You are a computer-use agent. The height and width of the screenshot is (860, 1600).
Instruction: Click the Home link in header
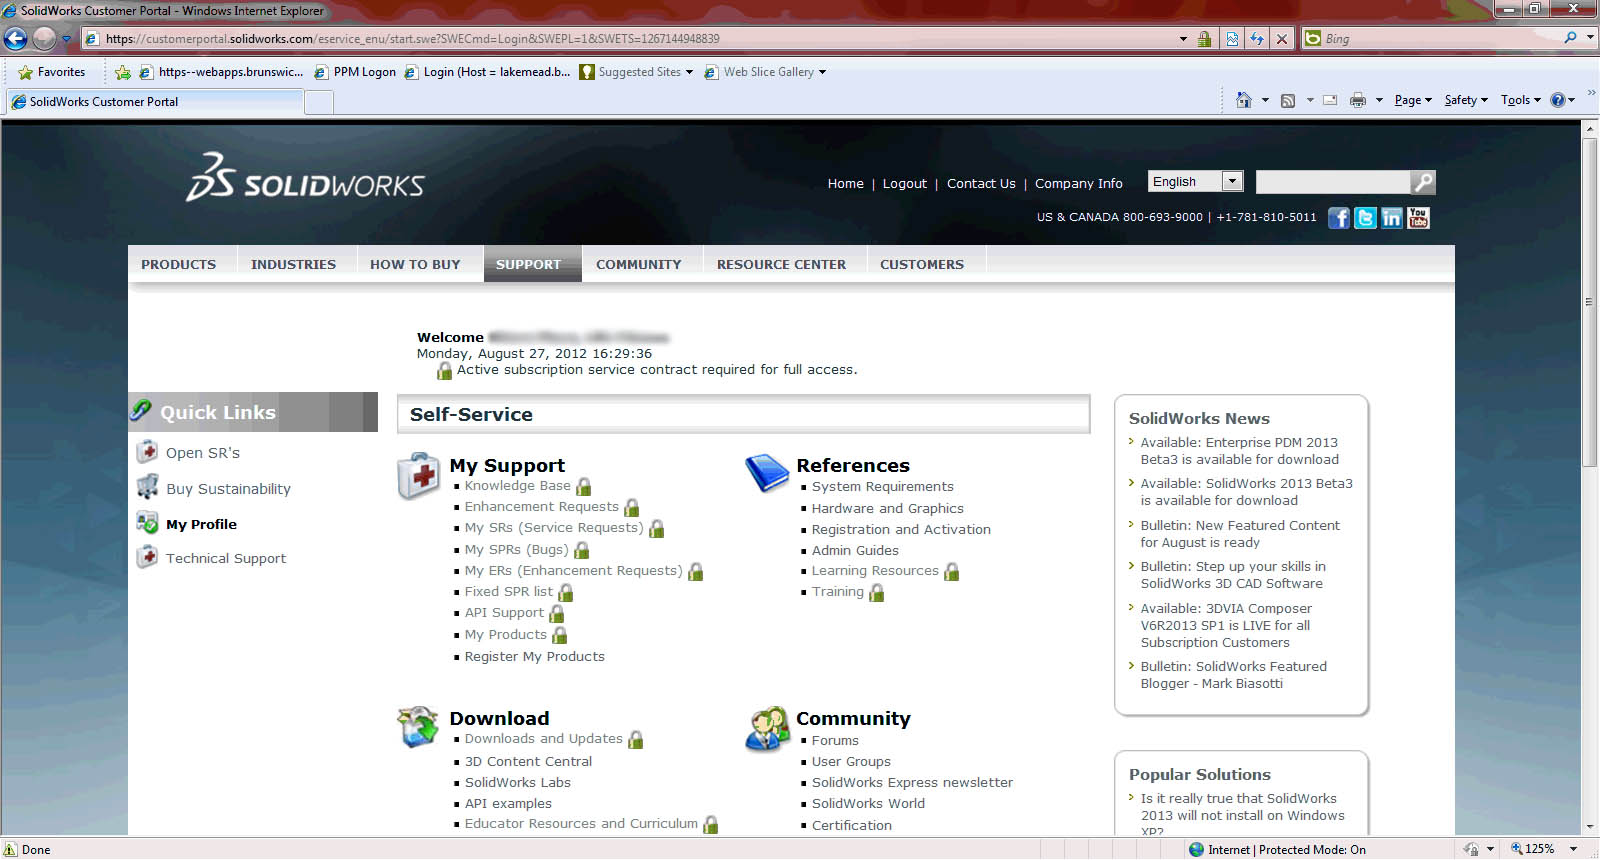845,183
